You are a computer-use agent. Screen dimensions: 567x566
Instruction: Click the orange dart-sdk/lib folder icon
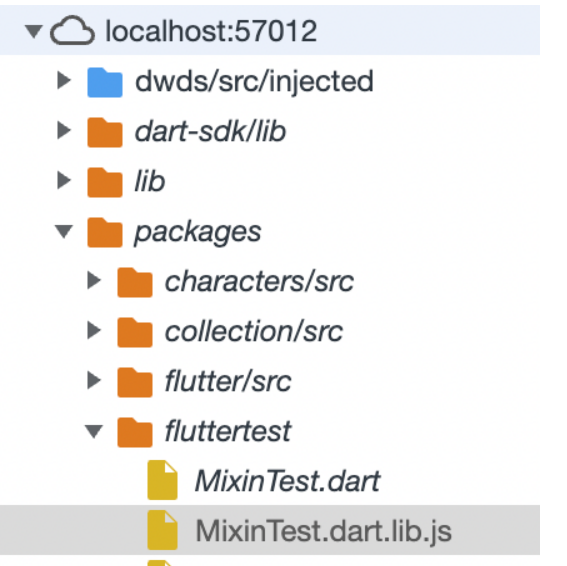point(105,132)
